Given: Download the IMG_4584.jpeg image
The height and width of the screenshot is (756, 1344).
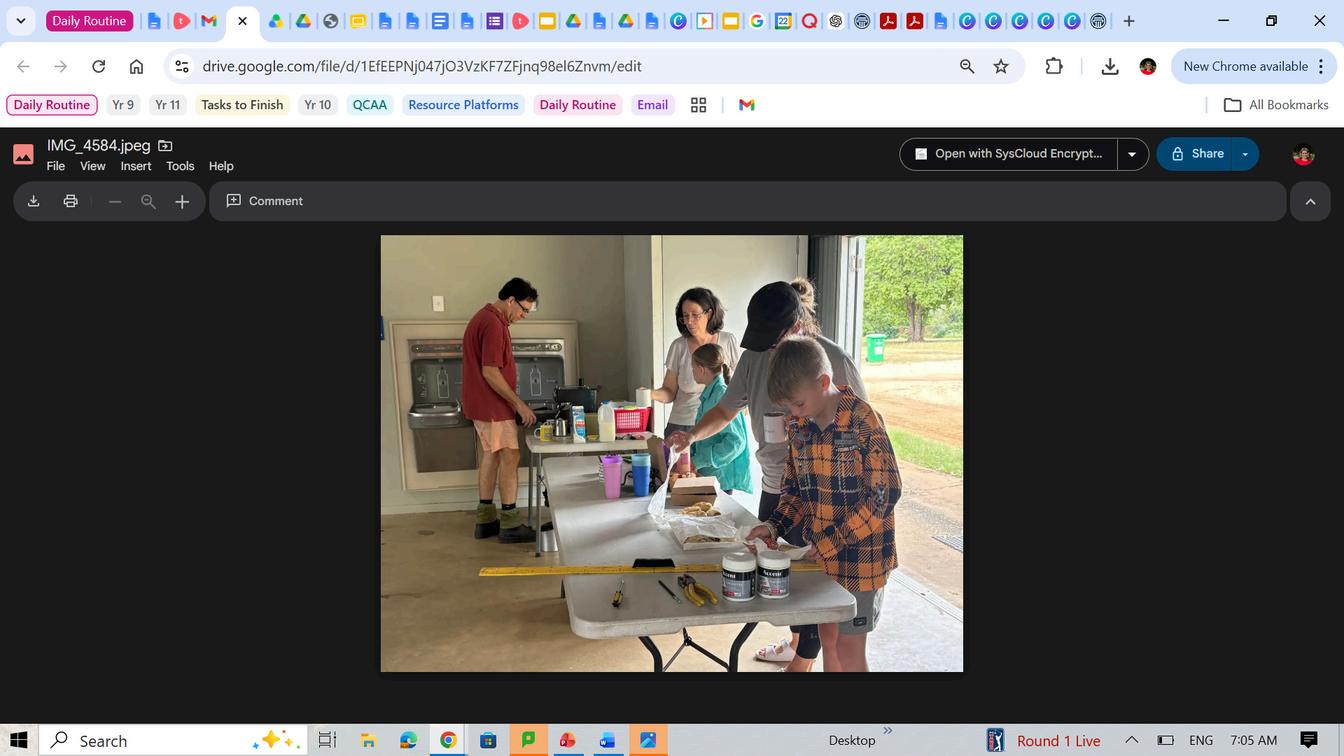Looking at the screenshot, I should click(33, 201).
